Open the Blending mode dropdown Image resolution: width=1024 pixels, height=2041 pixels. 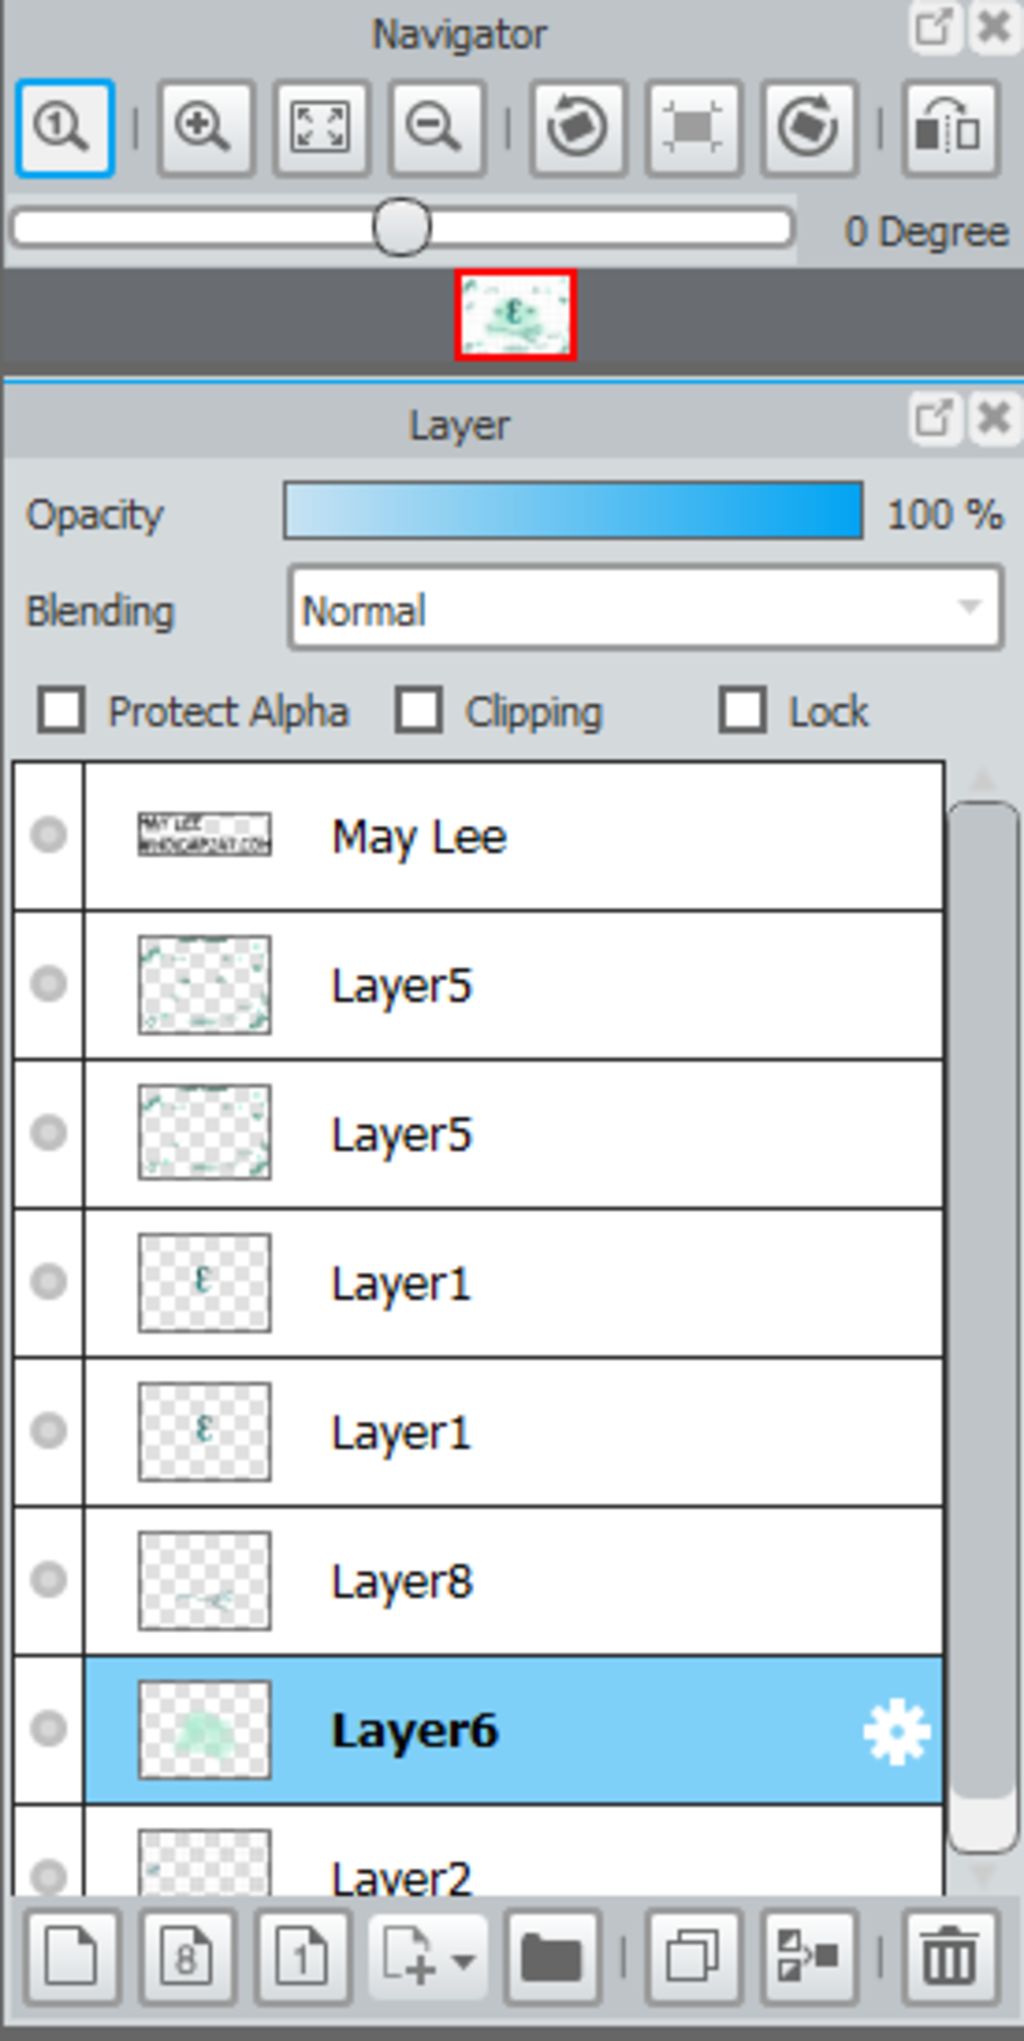point(645,609)
